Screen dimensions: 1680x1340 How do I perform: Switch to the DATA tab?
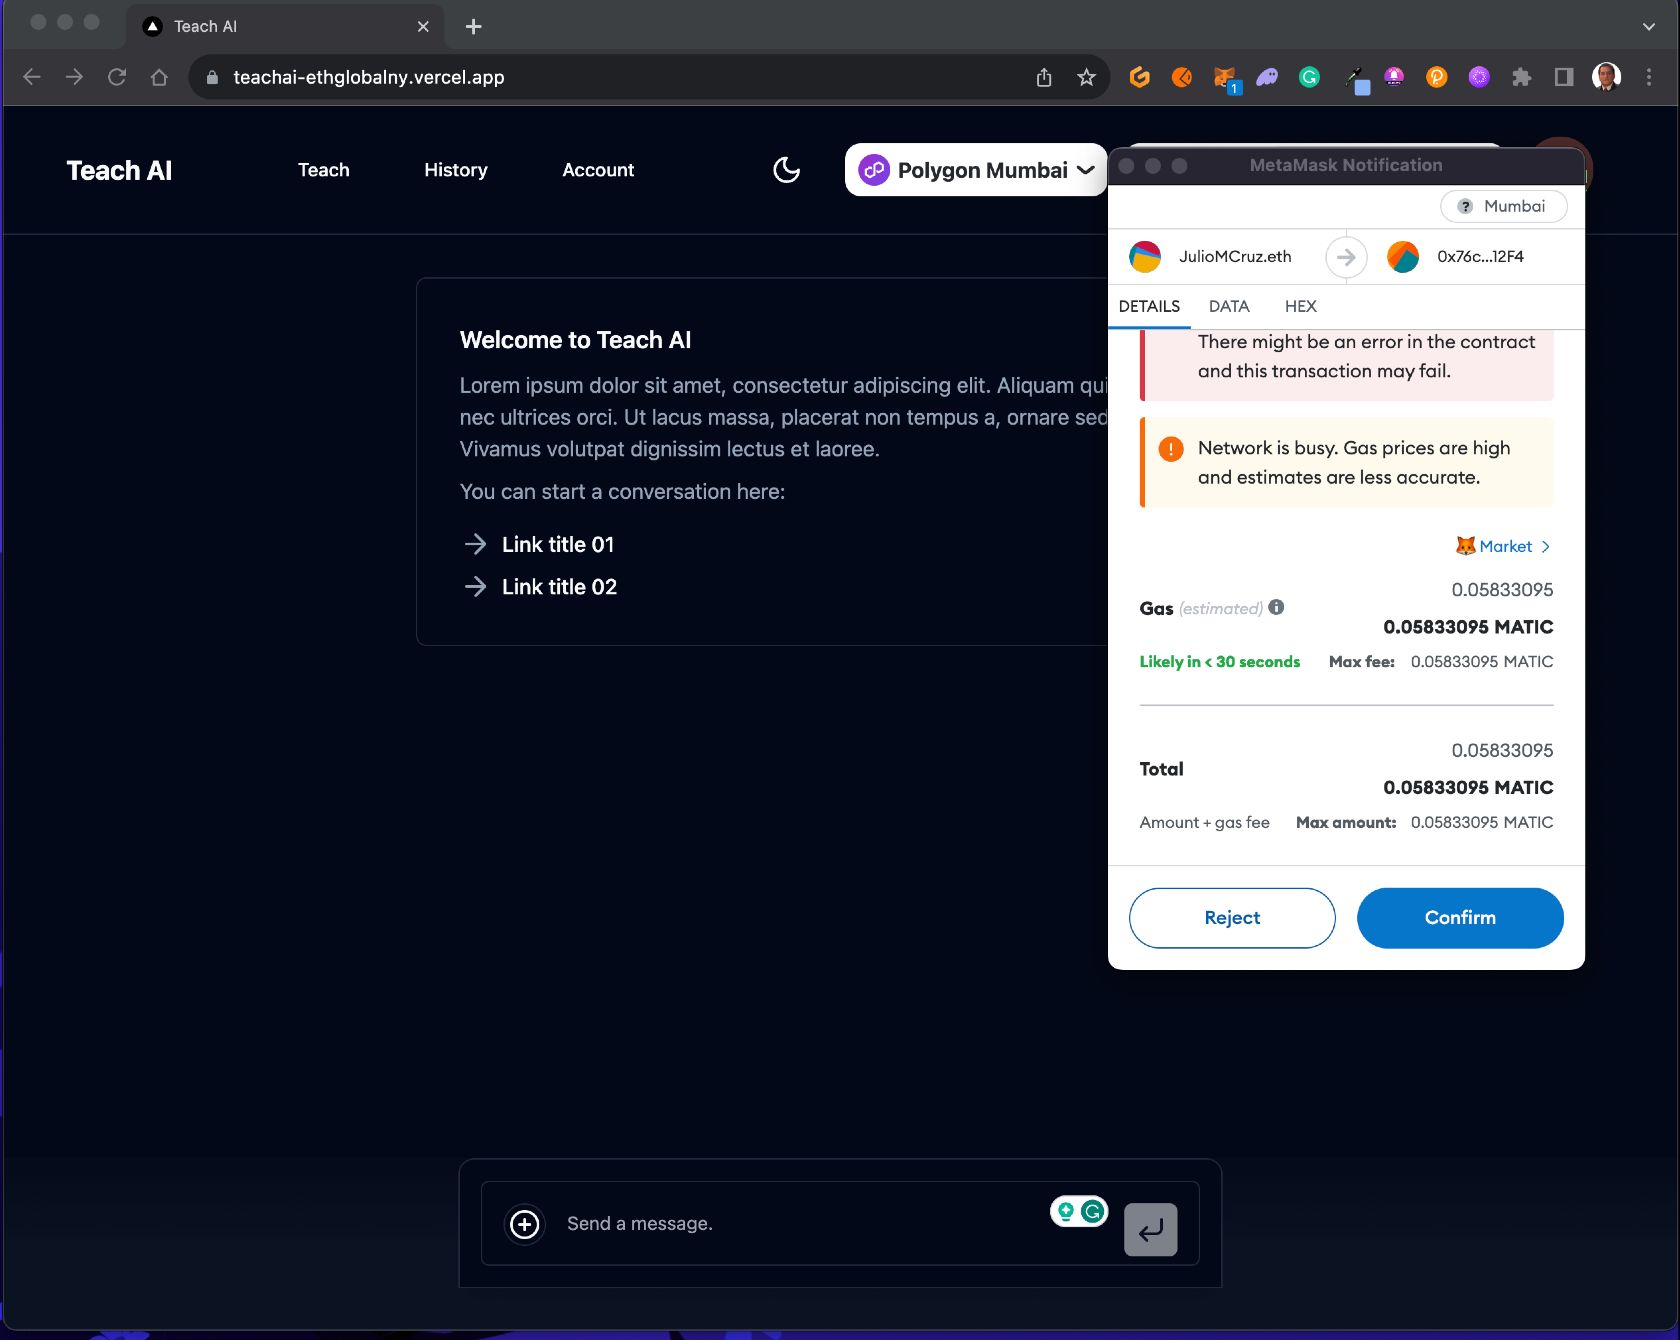point(1229,306)
